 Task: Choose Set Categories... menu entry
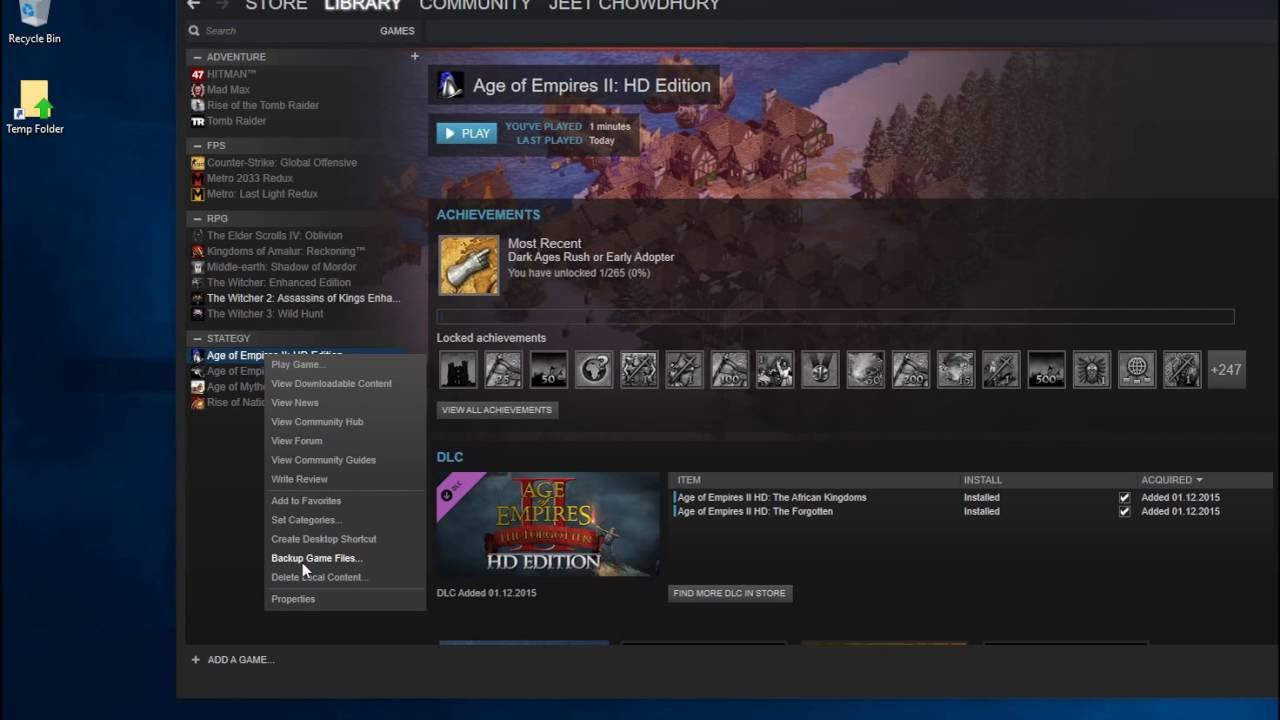tap(306, 520)
